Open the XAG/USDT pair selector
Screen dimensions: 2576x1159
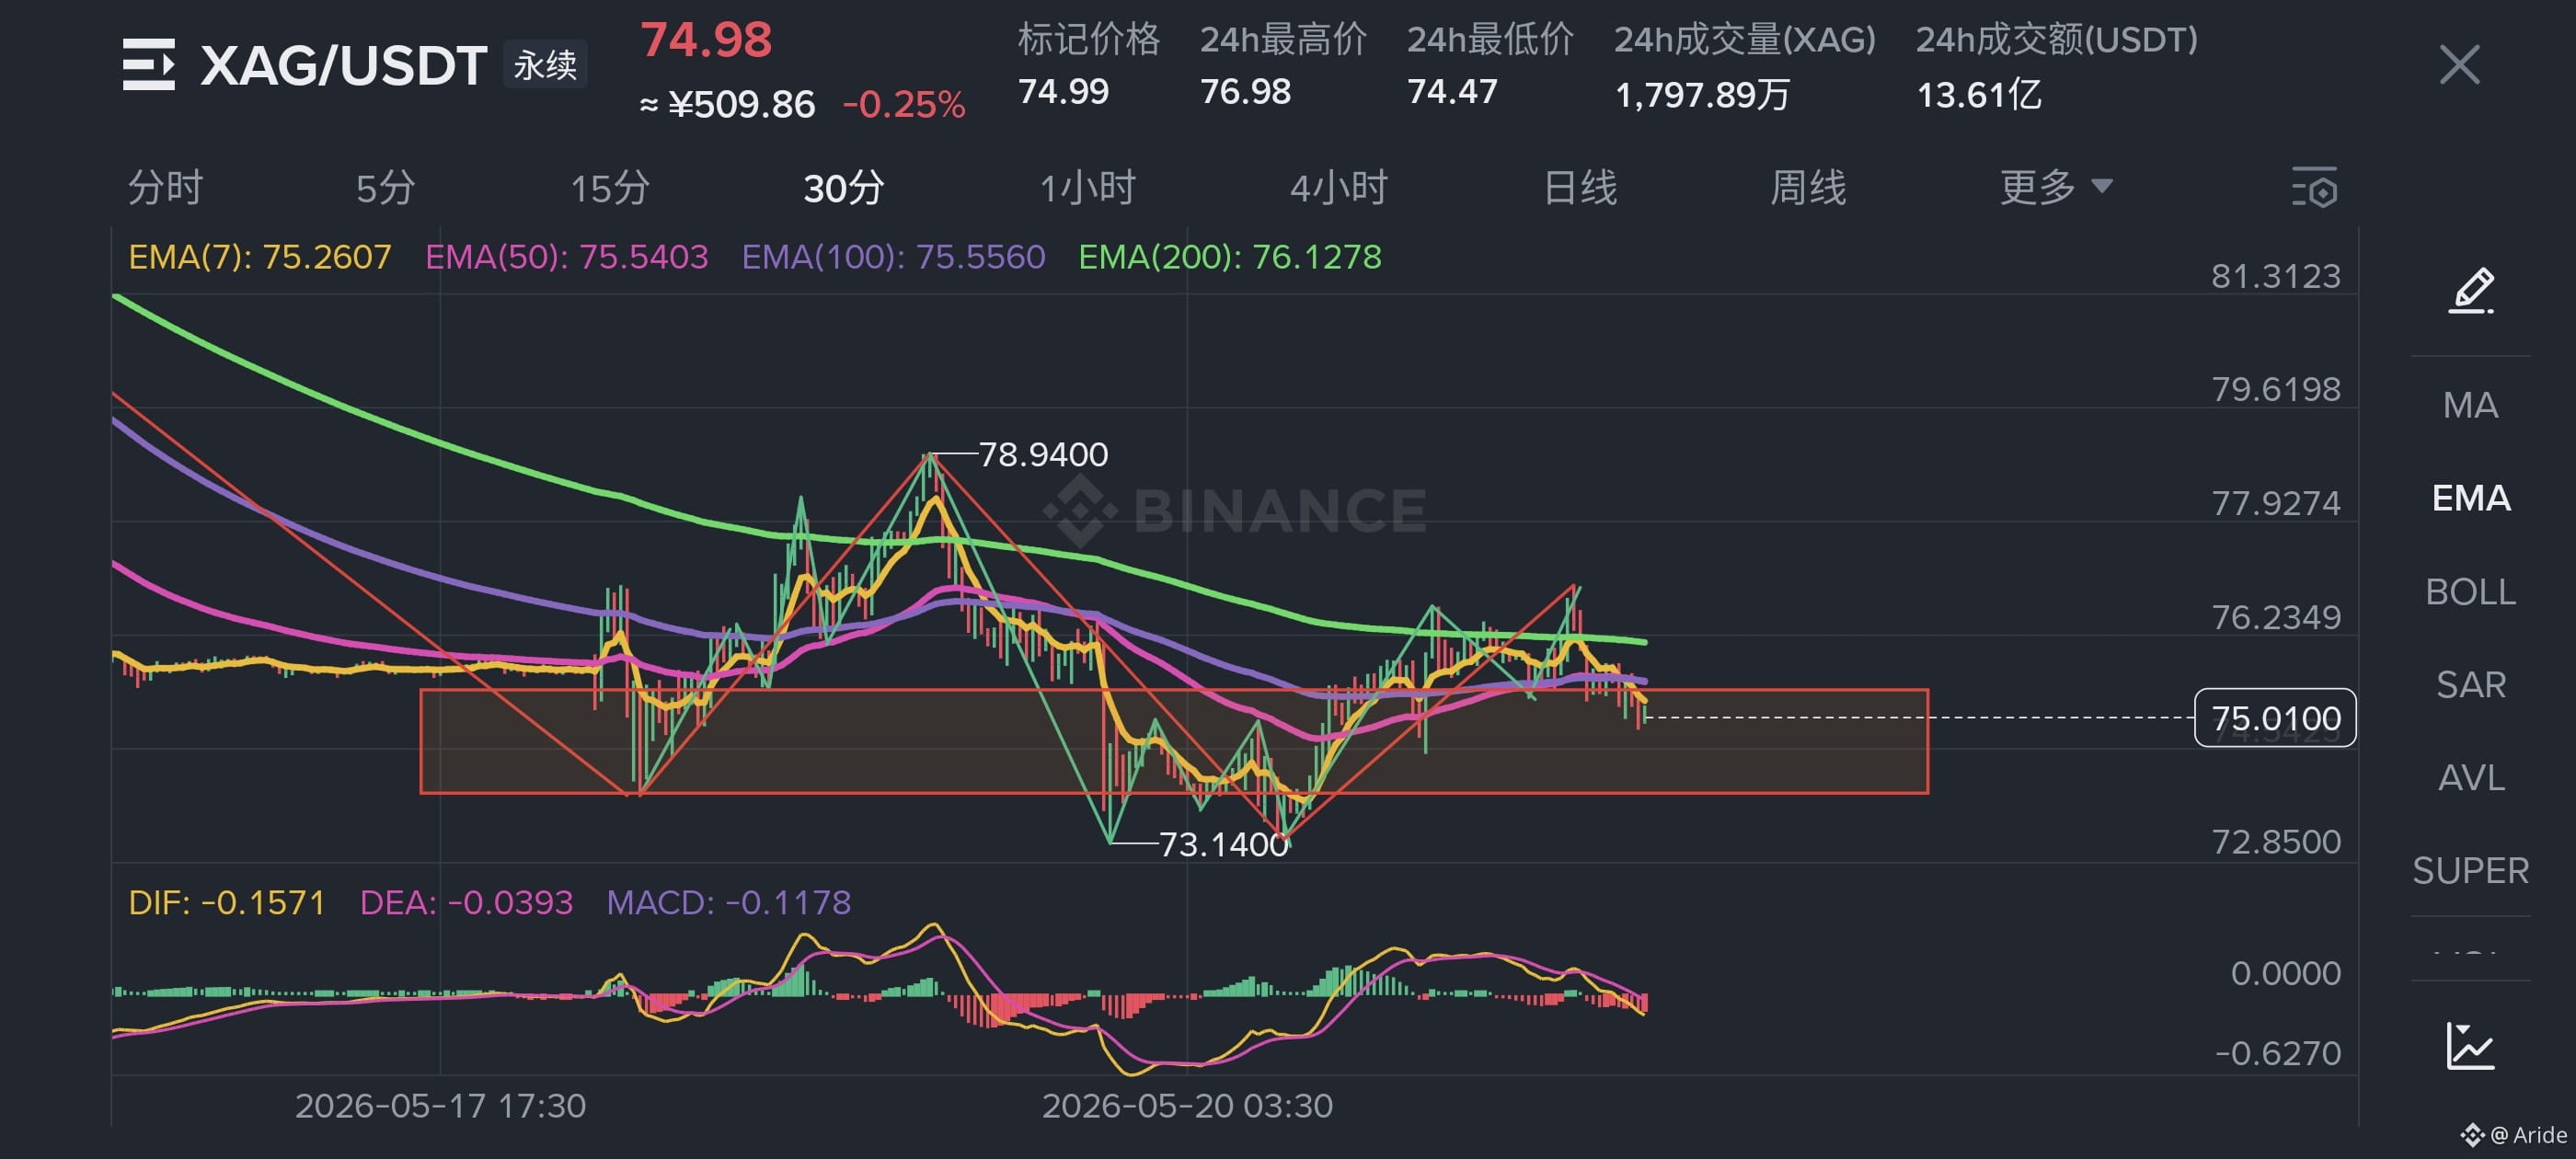[x=343, y=65]
